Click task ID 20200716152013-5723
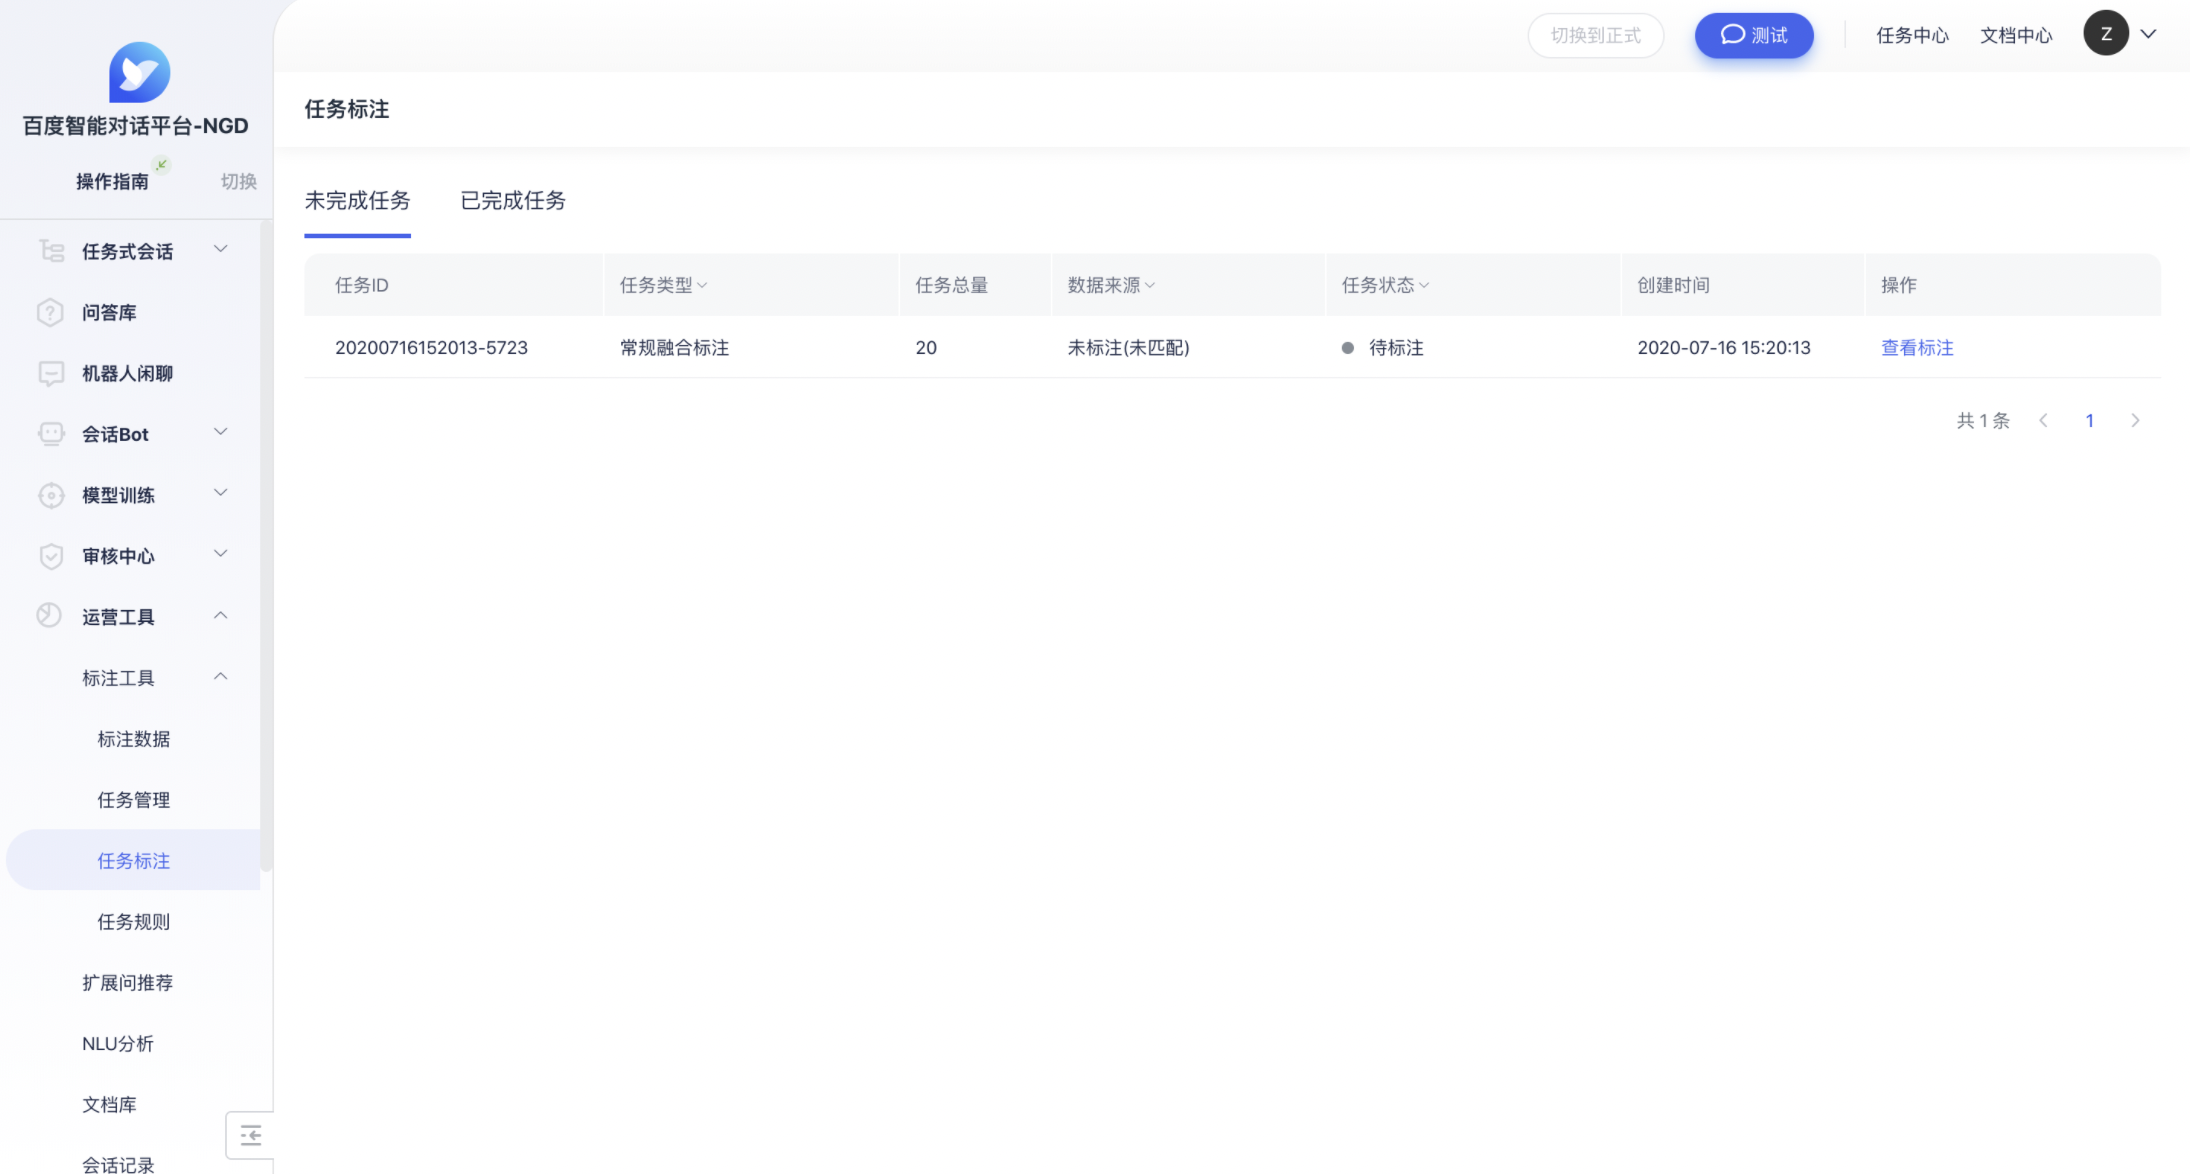This screenshot has height=1174, width=2190. (x=431, y=347)
